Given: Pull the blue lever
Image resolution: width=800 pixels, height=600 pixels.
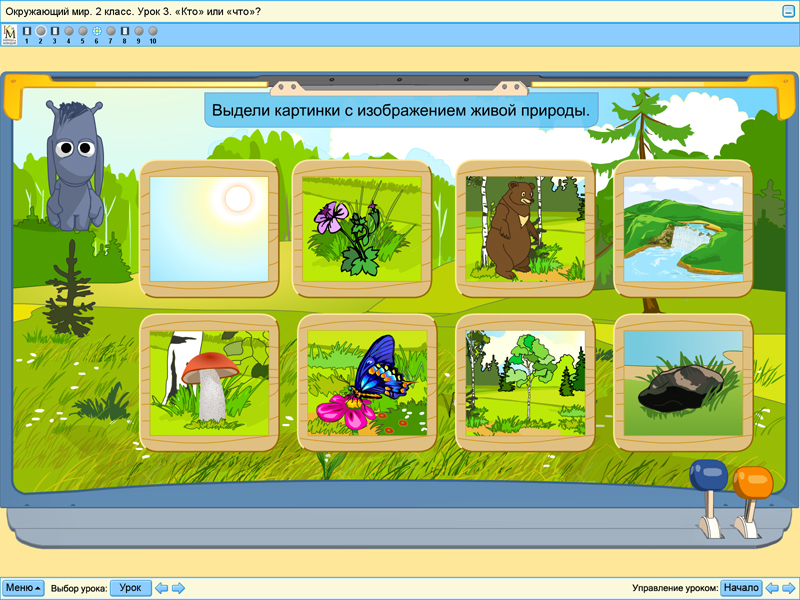Looking at the screenshot, I should click(709, 474).
